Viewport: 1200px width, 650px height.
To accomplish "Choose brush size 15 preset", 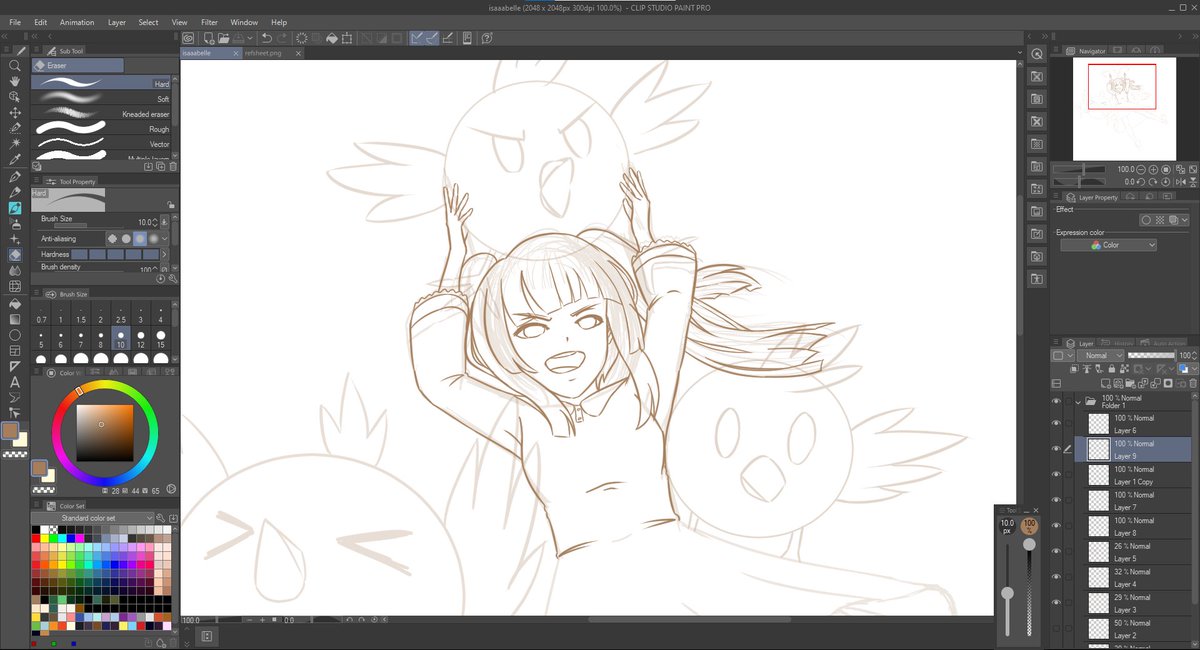I will click(161, 339).
